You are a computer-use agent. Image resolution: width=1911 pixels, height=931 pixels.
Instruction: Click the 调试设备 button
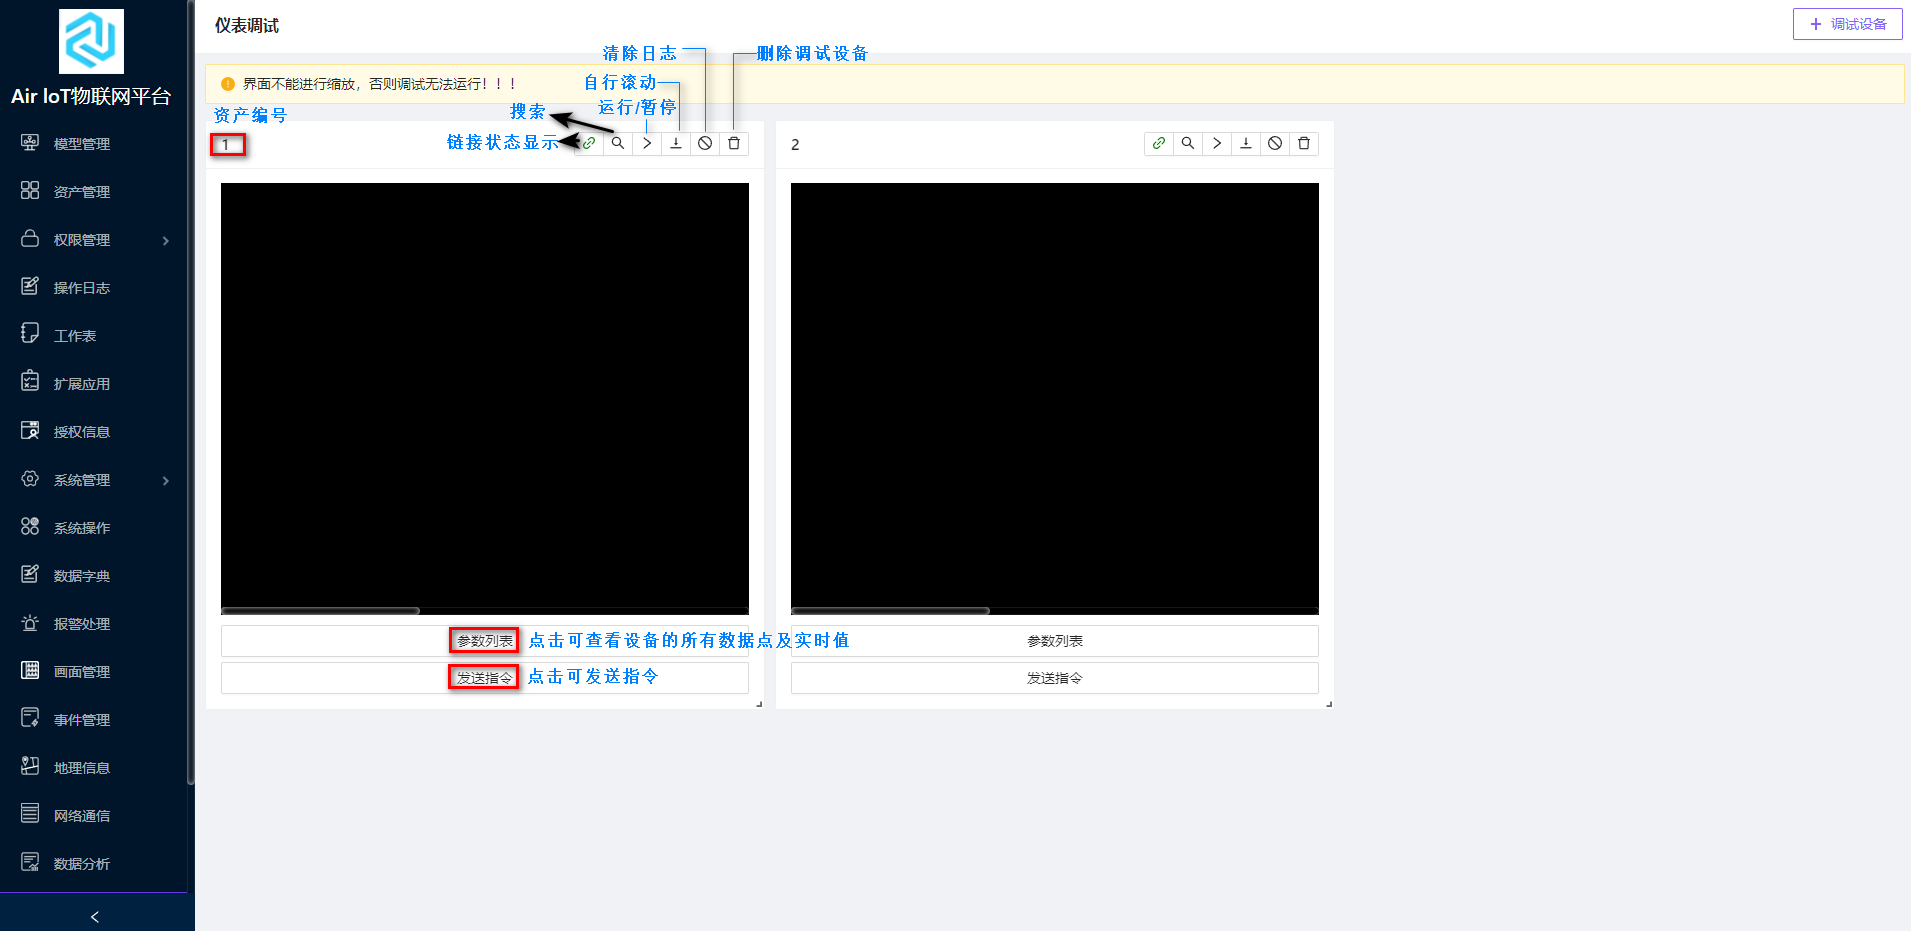click(1848, 23)
